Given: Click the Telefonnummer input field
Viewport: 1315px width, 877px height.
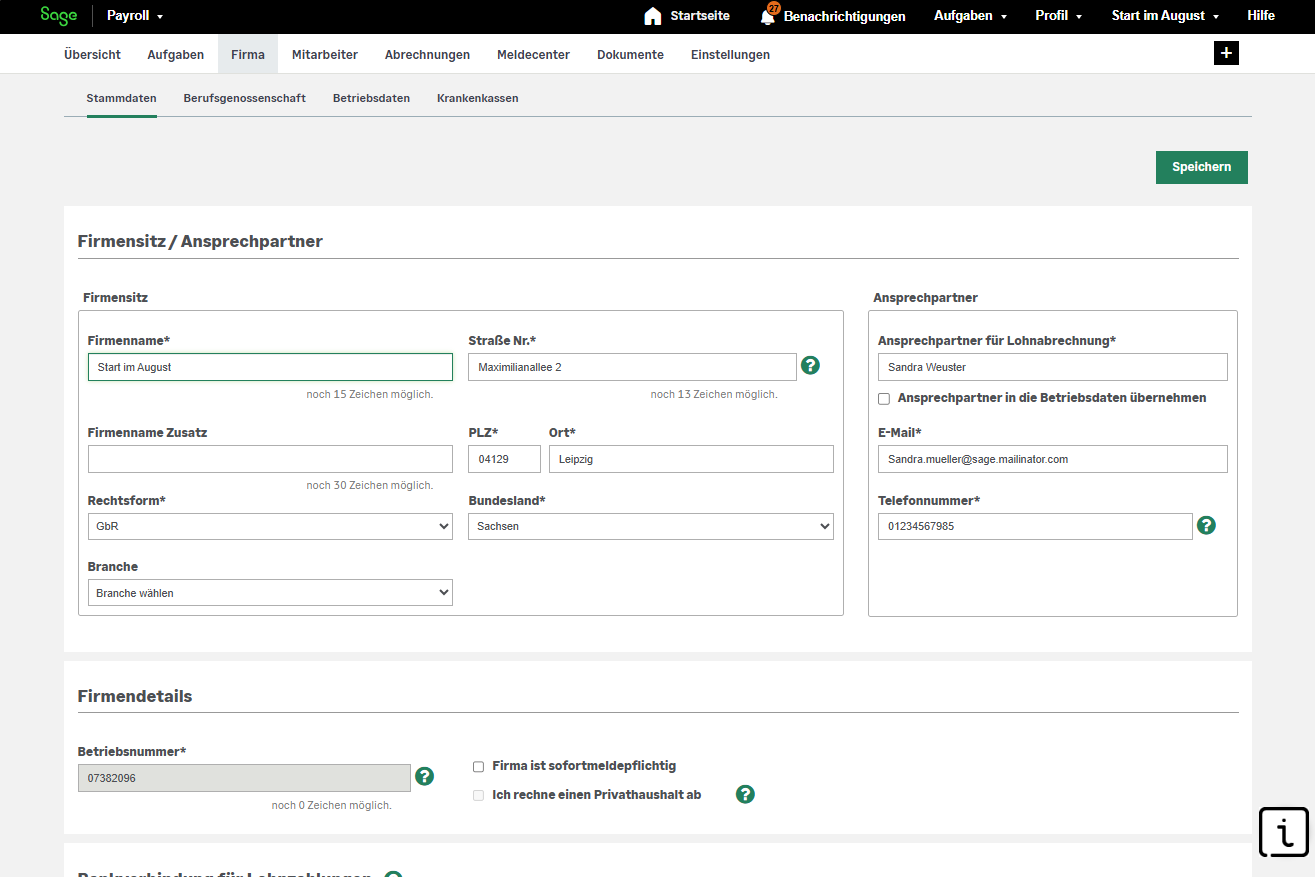Looking at the screenshot, I should coord(1035,526).
